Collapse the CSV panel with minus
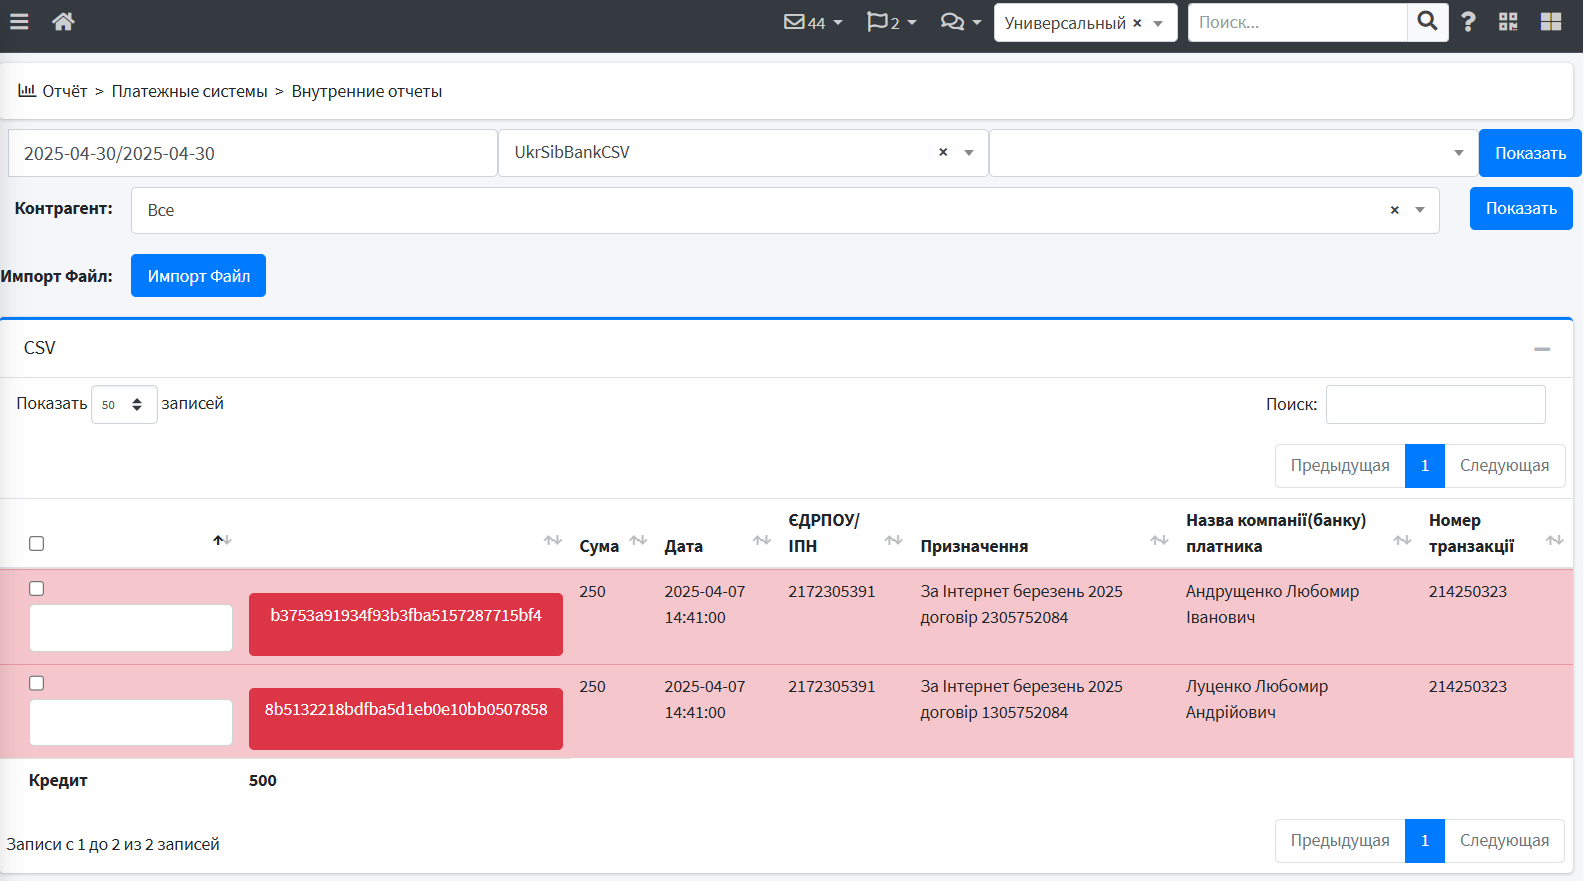 pos(1541,349)
